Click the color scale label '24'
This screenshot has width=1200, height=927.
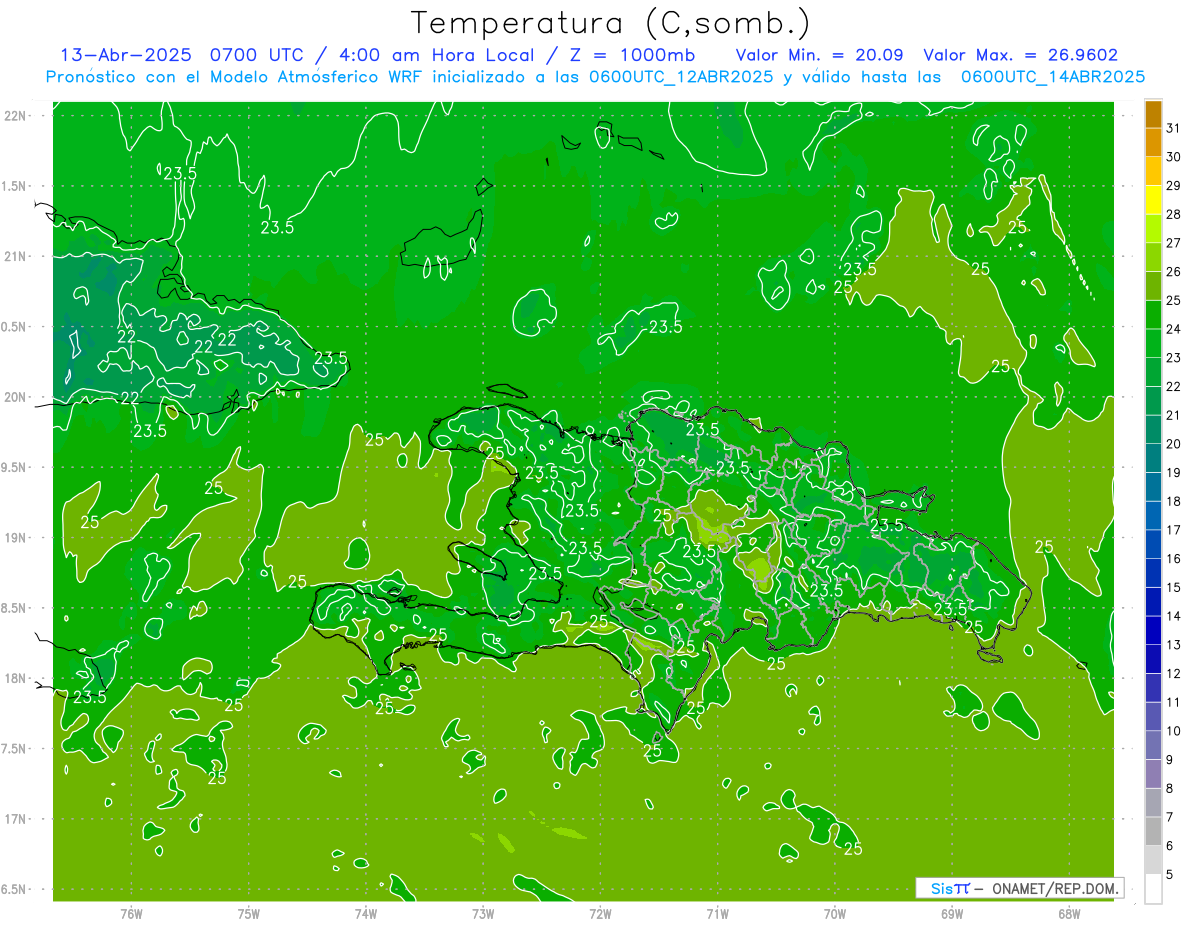pos(1174,329)
